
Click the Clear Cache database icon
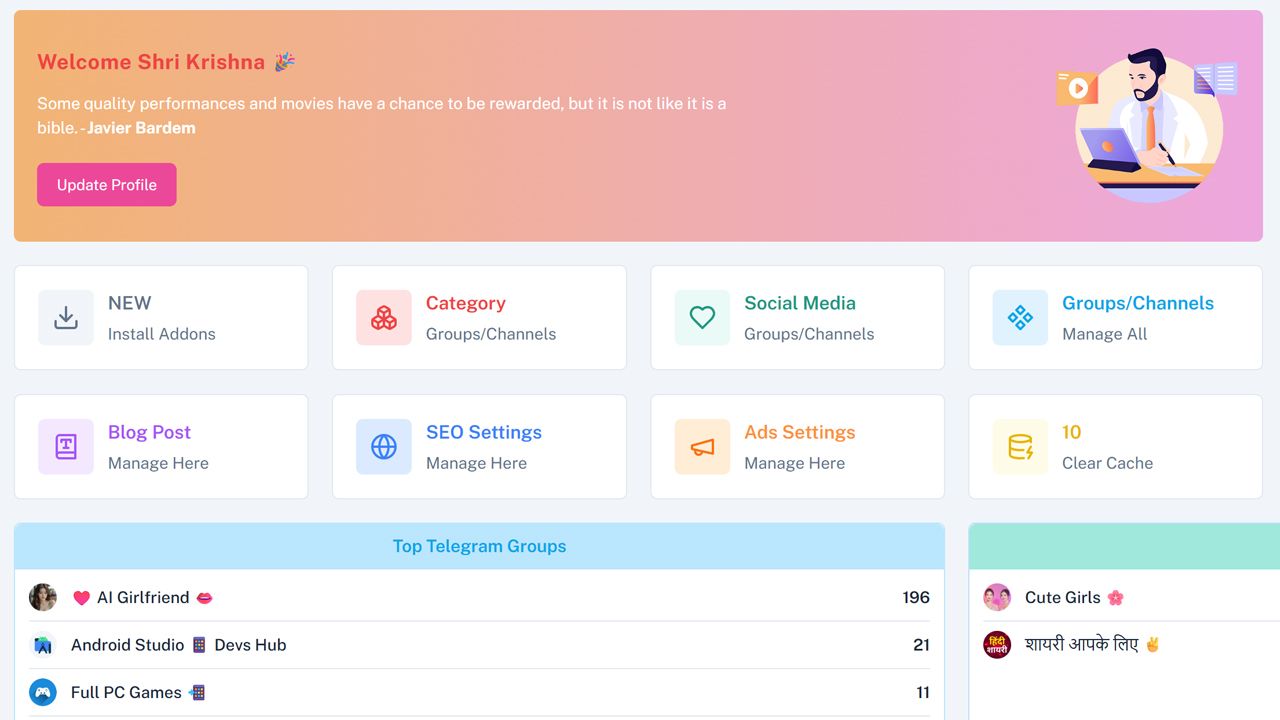(1020, 447)
